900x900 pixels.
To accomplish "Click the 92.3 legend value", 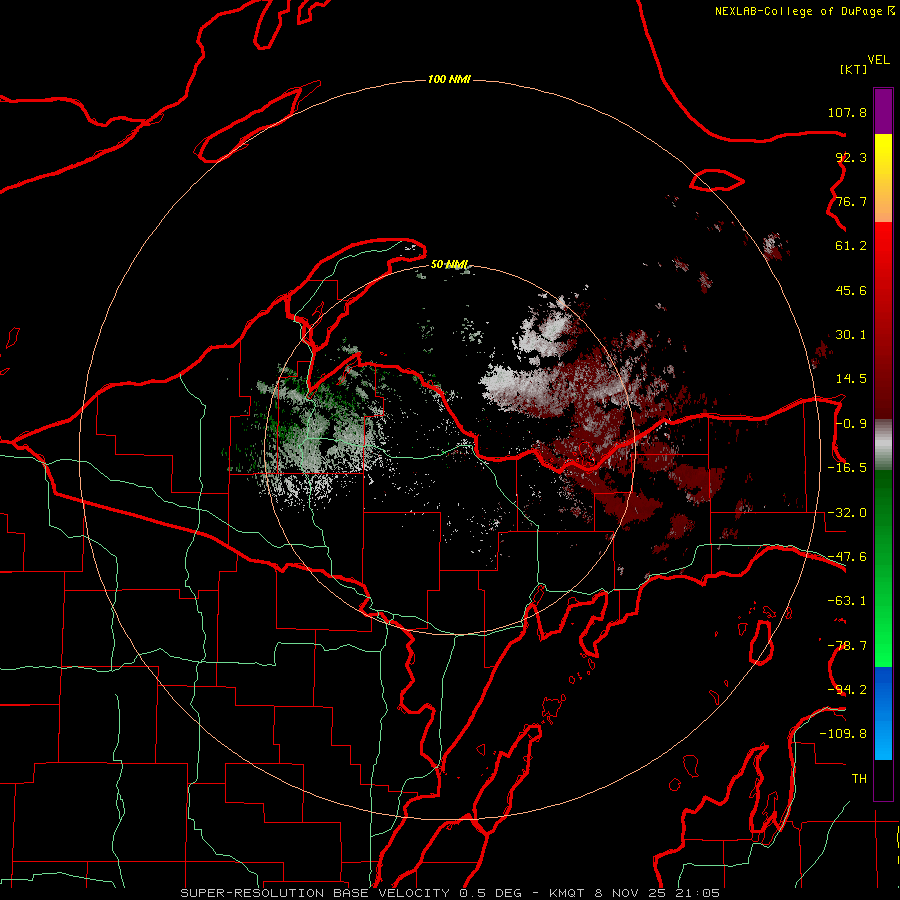I will (851, 157).
